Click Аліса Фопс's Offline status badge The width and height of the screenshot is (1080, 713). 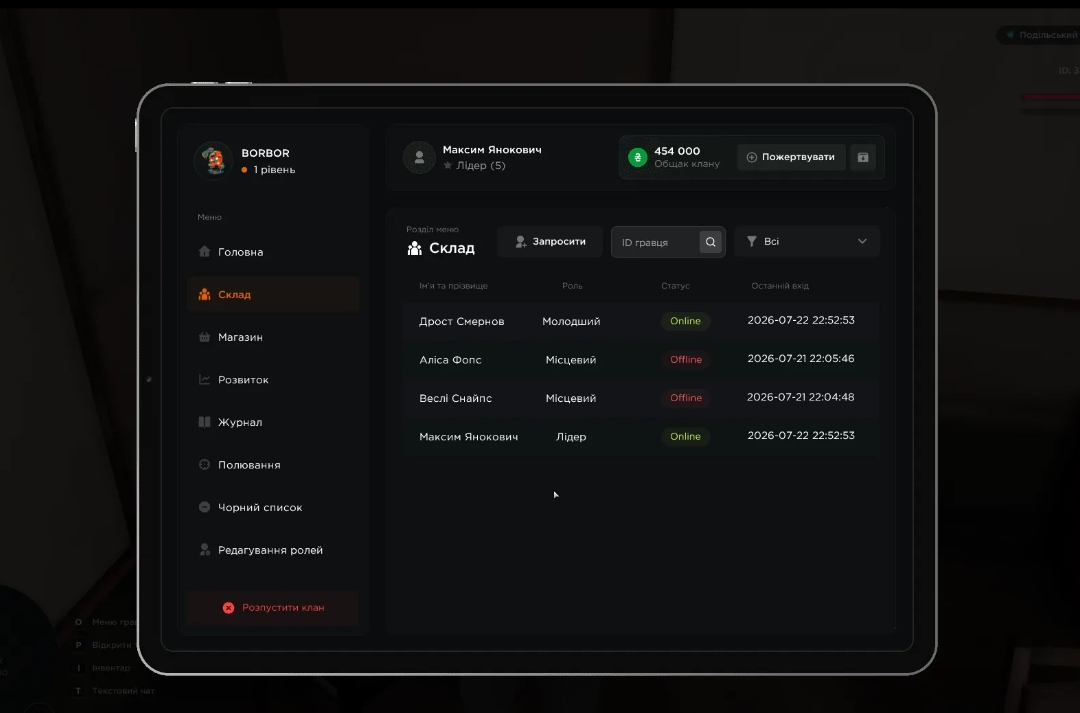click(x=686, y=360)
